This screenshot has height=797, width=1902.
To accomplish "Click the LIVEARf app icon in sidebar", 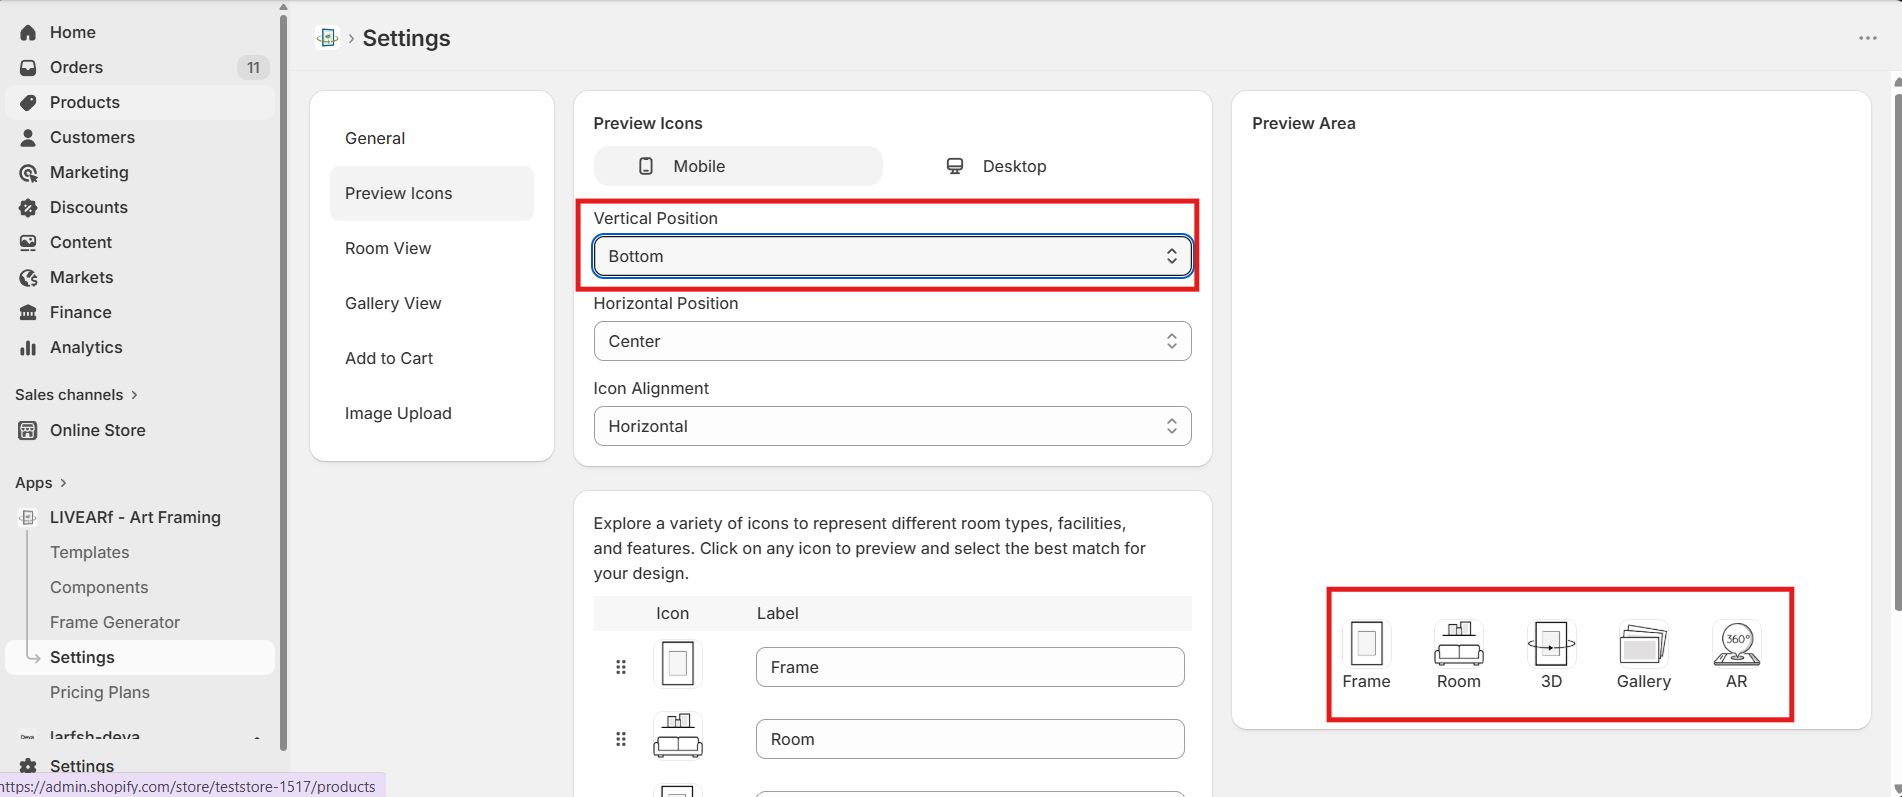I will 28,517.
